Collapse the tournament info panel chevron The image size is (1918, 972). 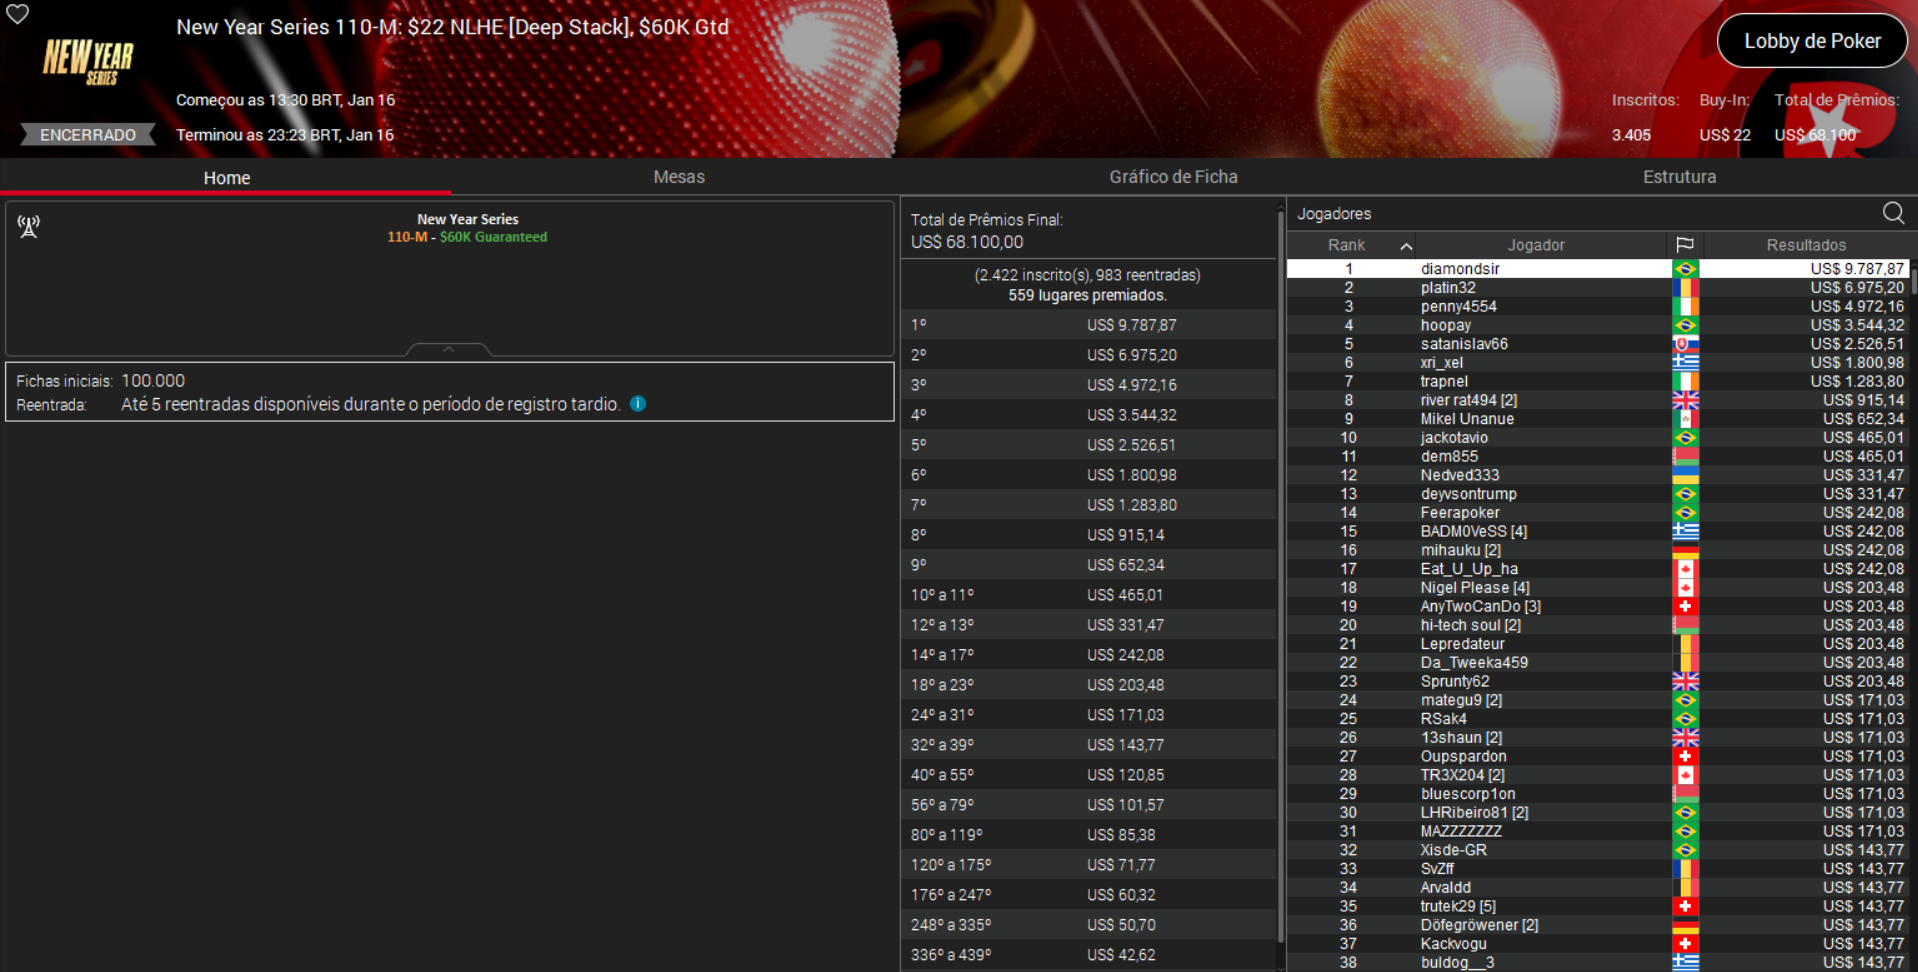448,349
